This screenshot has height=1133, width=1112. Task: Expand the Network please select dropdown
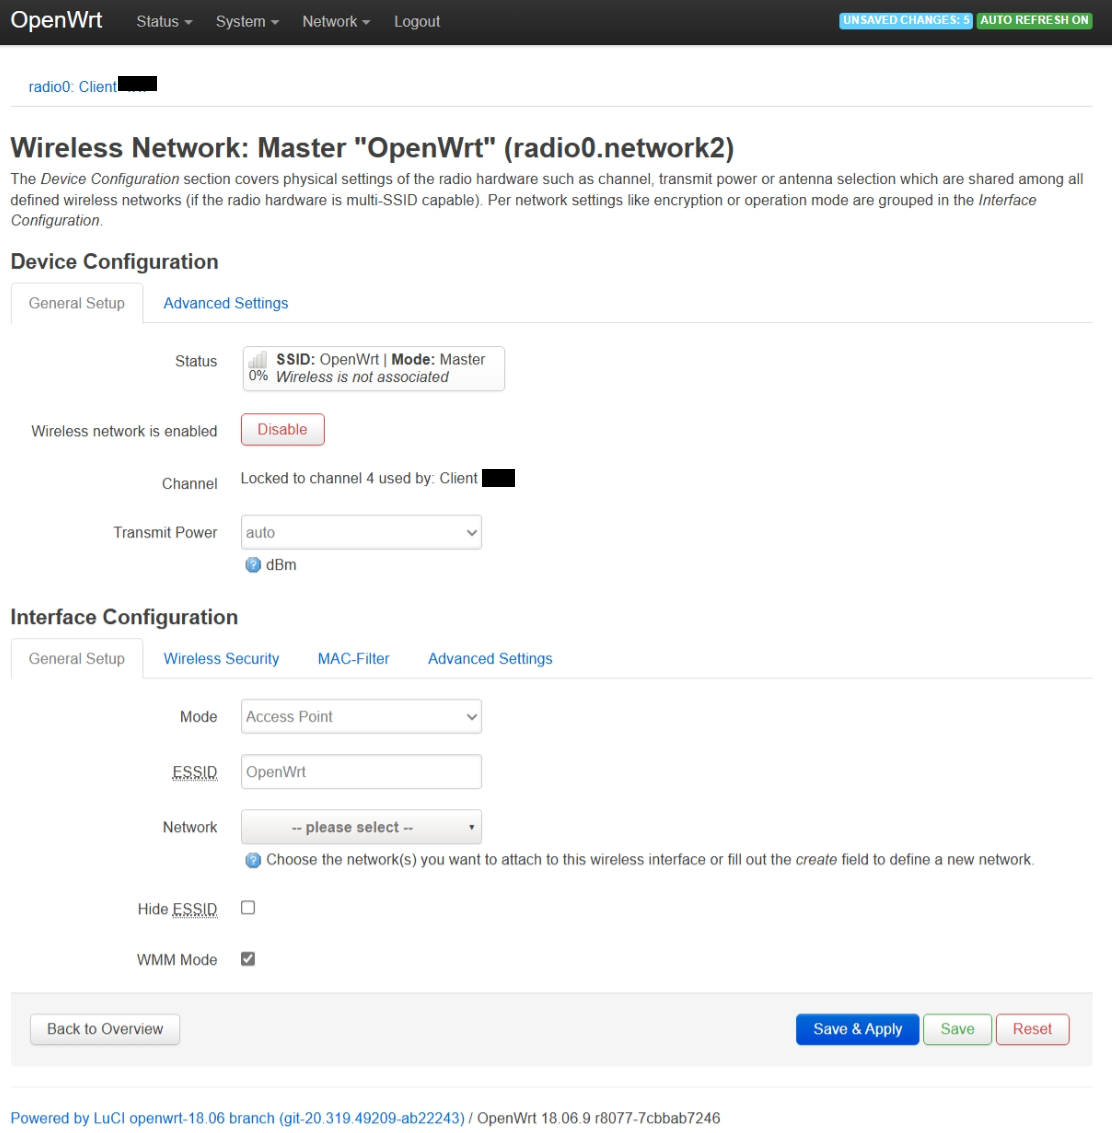(x=361, y=827)
